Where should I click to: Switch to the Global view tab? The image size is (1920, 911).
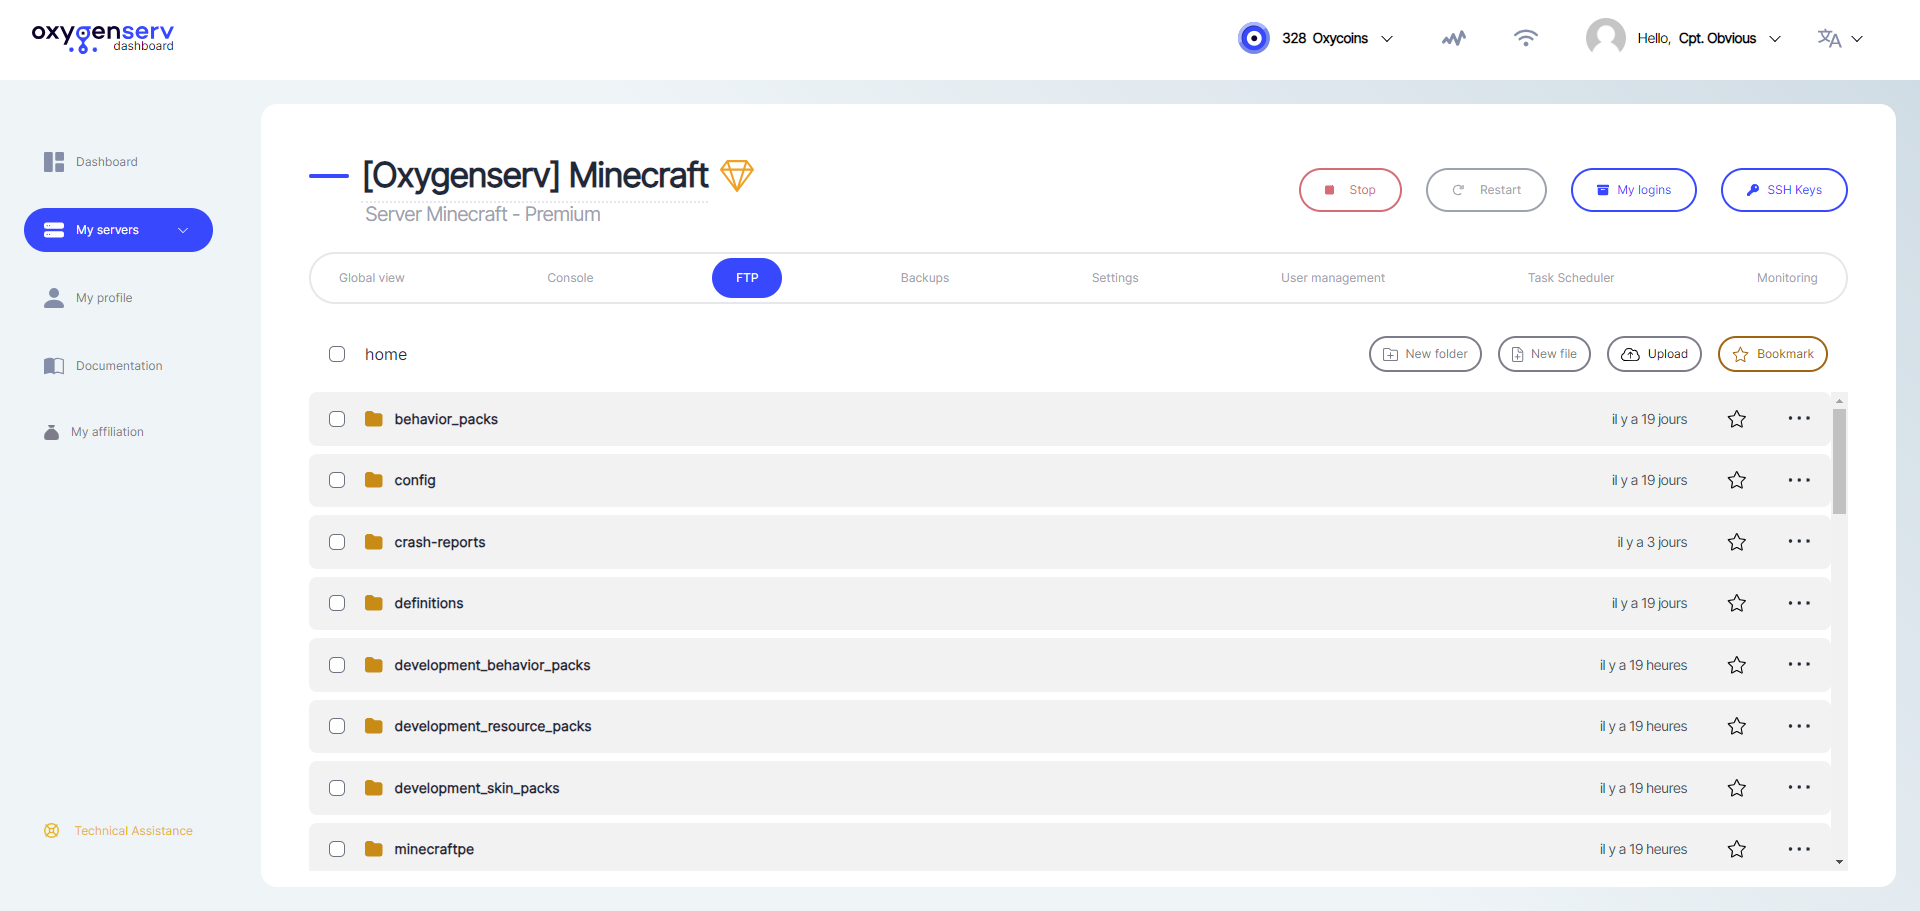(372, 278)
